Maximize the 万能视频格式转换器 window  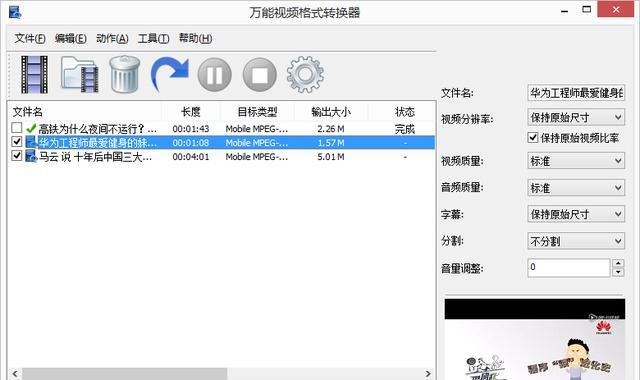point(587,9)
